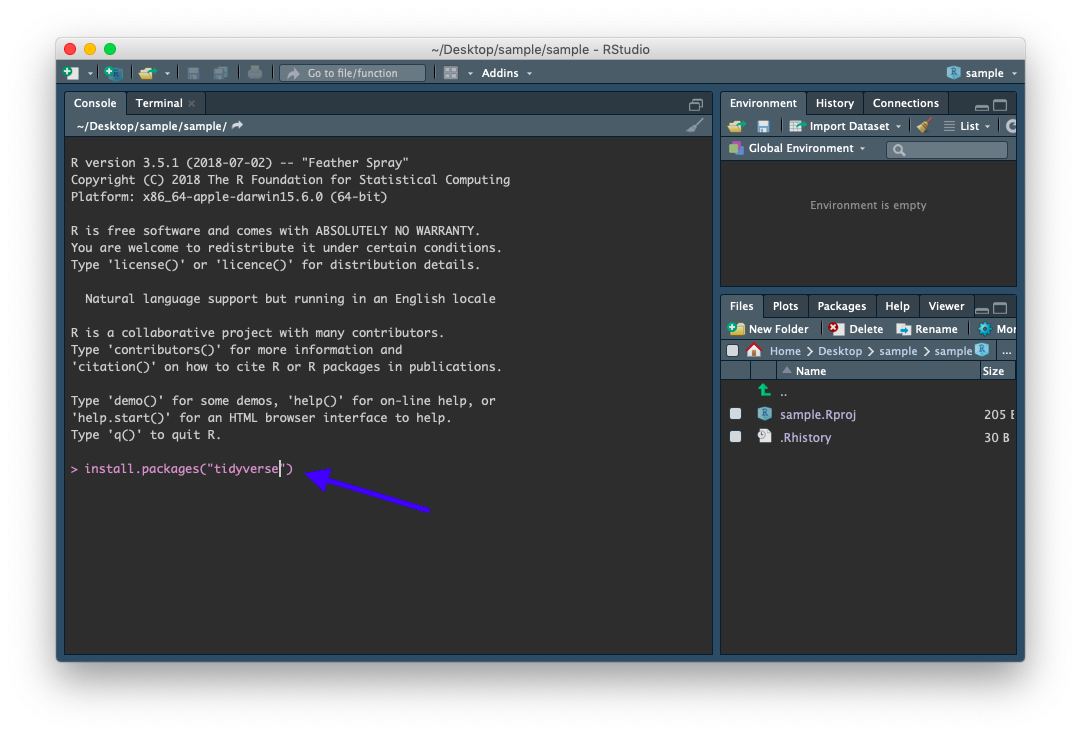The image size is (1081, 736).
Task: Clear environment objects with broom icon
Action: coord(925,125)
